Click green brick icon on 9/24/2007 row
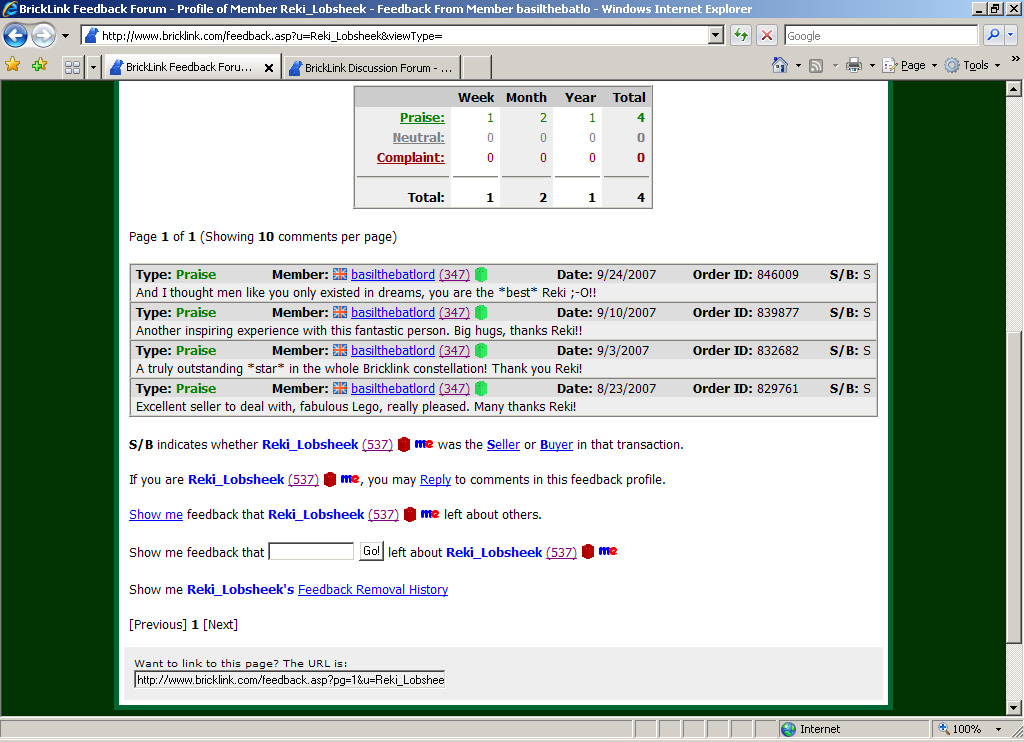 pos(481,274)
